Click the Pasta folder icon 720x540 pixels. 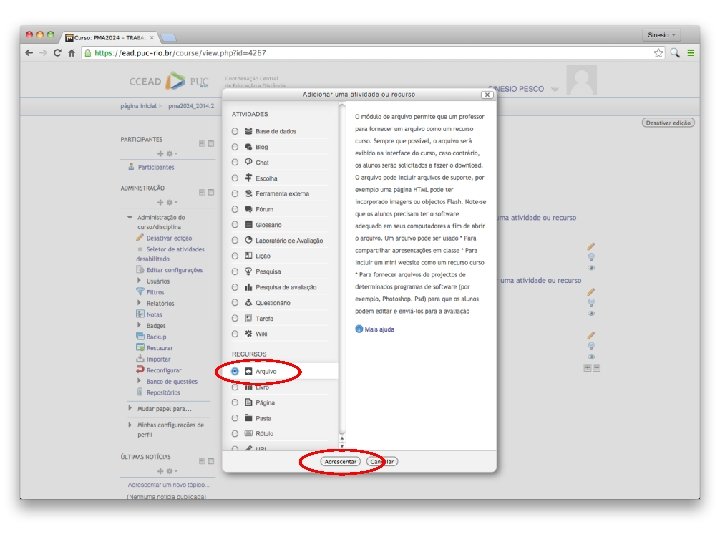coord(248,418)
